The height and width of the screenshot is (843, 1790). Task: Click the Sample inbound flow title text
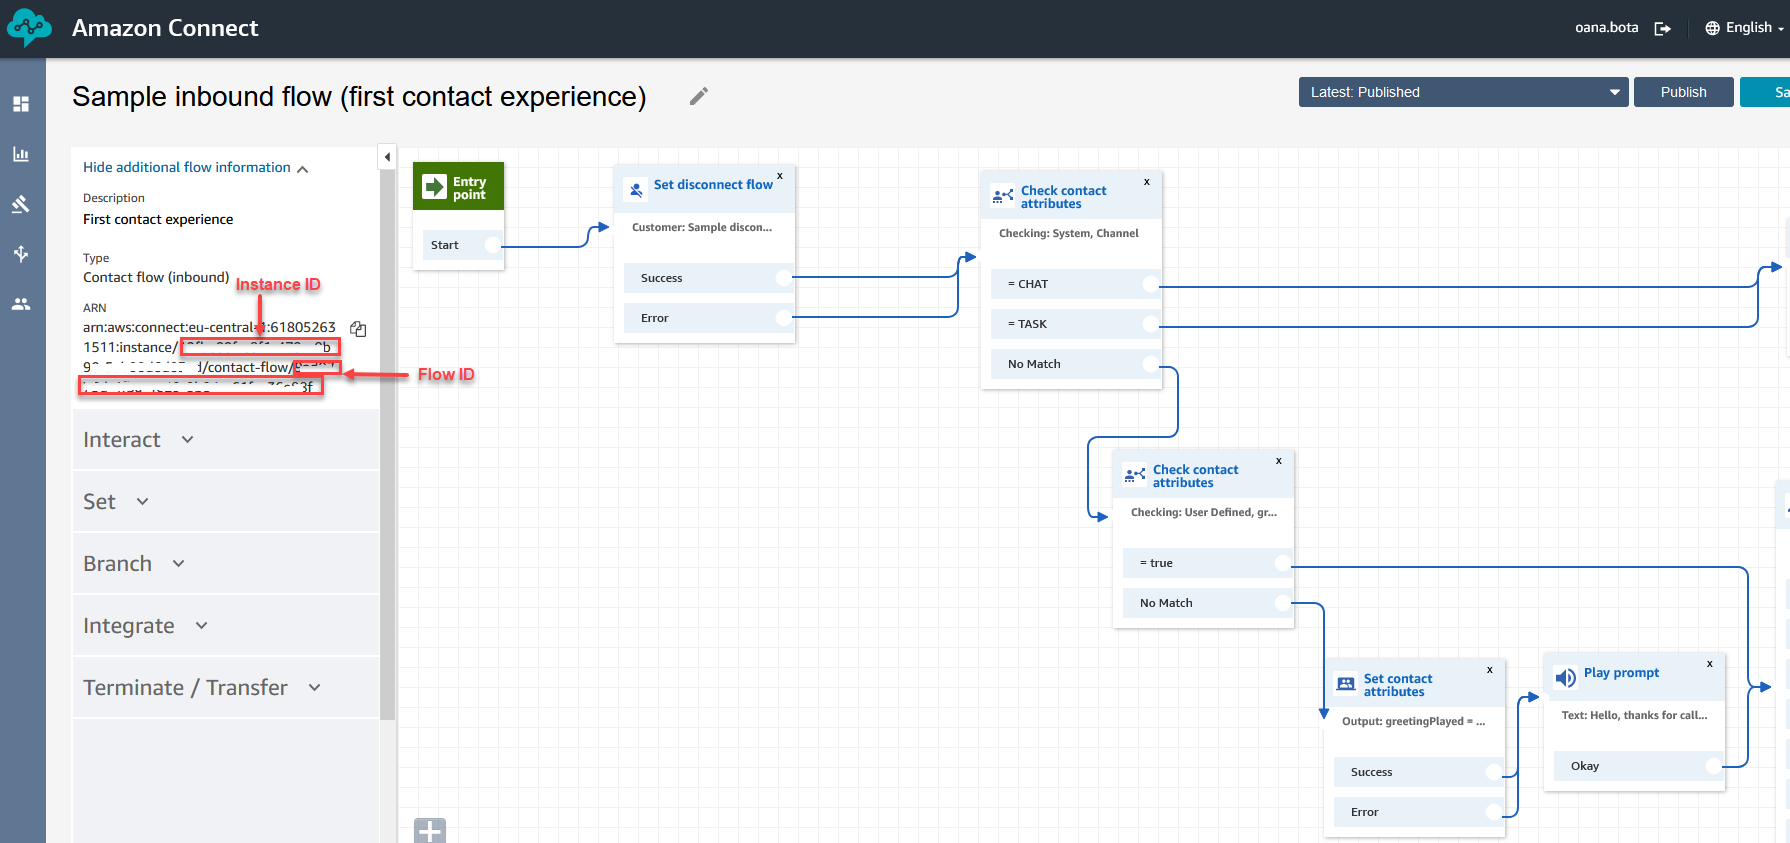(x=359, y=97)
